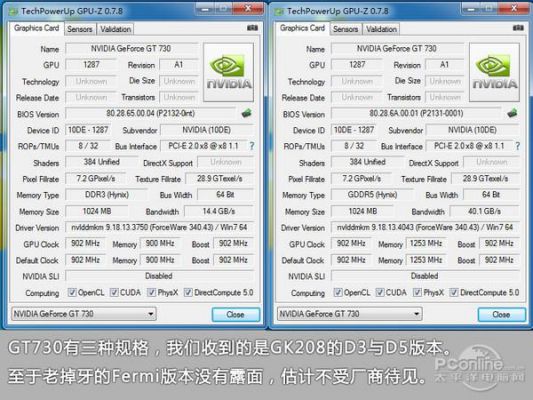Click Memory Size 1024 MB in left window
533x400 pixels.
pos(97,211)
